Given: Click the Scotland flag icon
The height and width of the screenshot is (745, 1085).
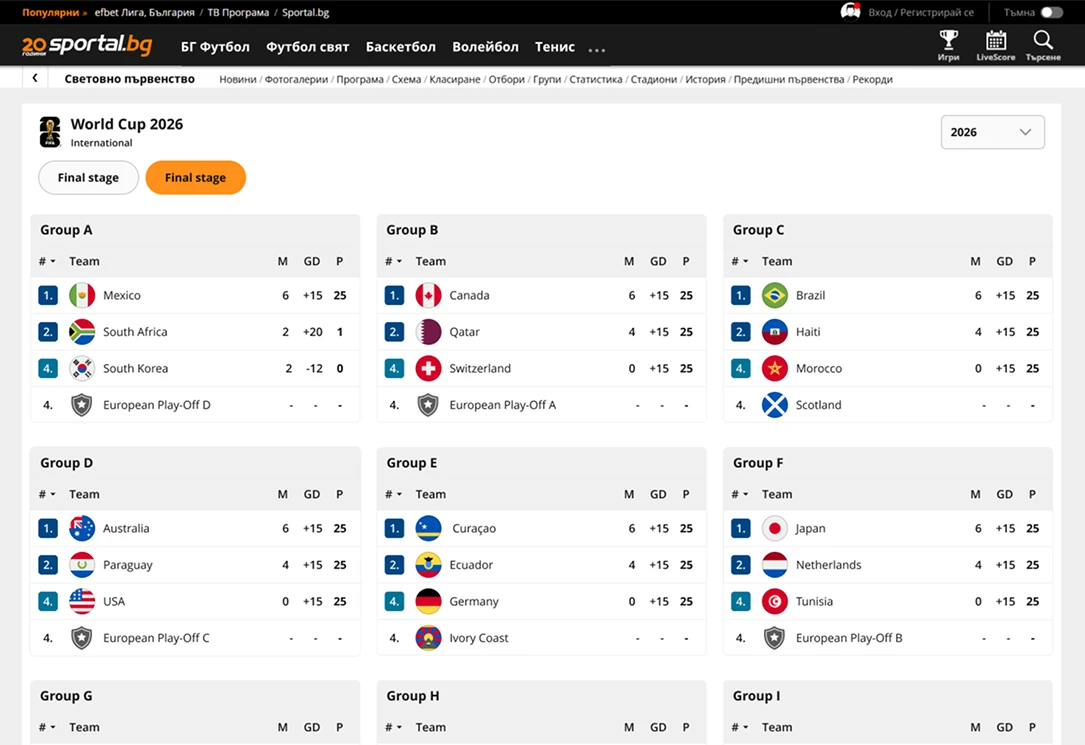Looking at the screenshot, I should coord(775,405).
